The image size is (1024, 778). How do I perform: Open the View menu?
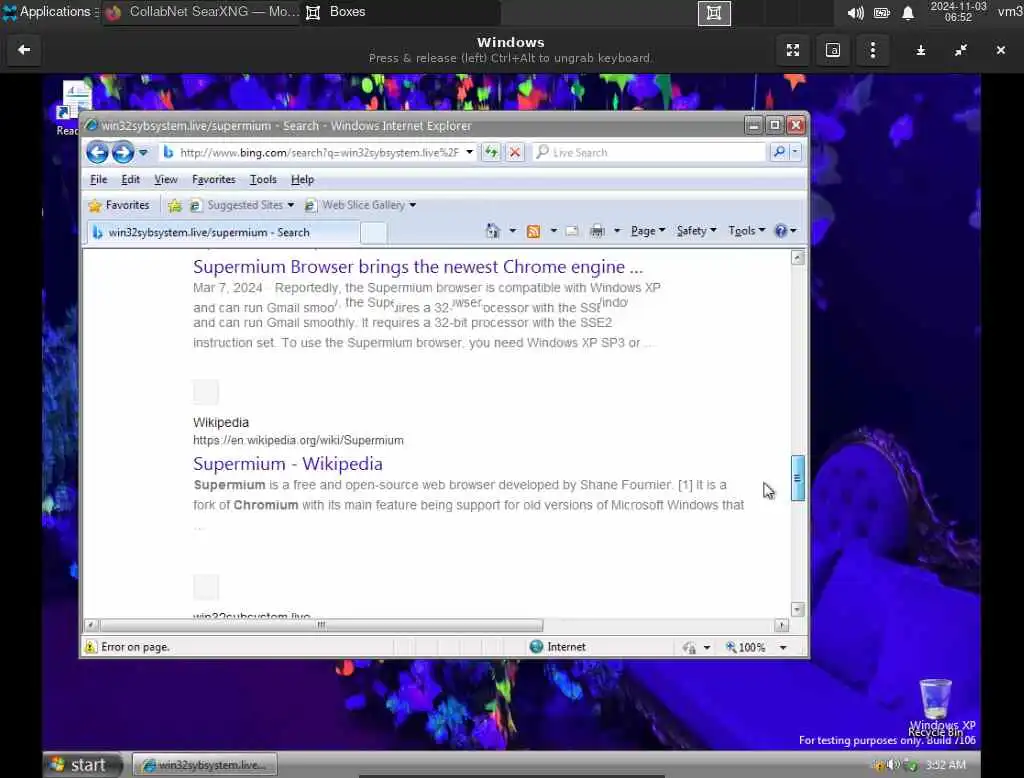pos(166,180)
